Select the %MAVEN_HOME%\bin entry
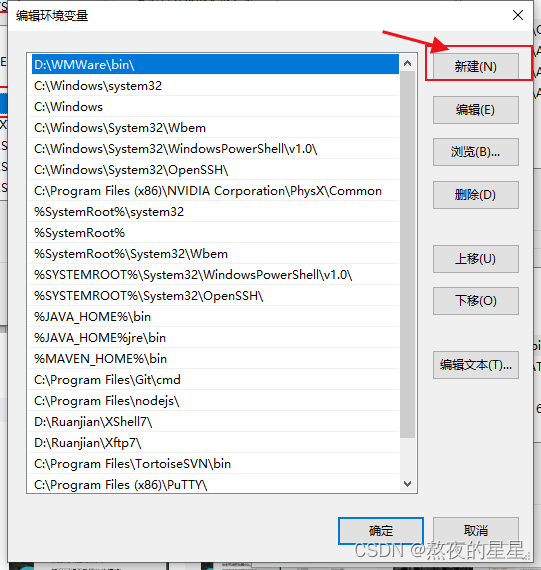 click(x=214, y=359)
